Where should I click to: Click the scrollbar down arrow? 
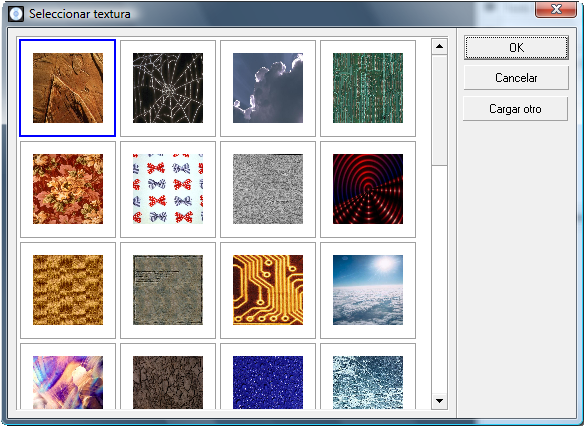pos(440,401)
